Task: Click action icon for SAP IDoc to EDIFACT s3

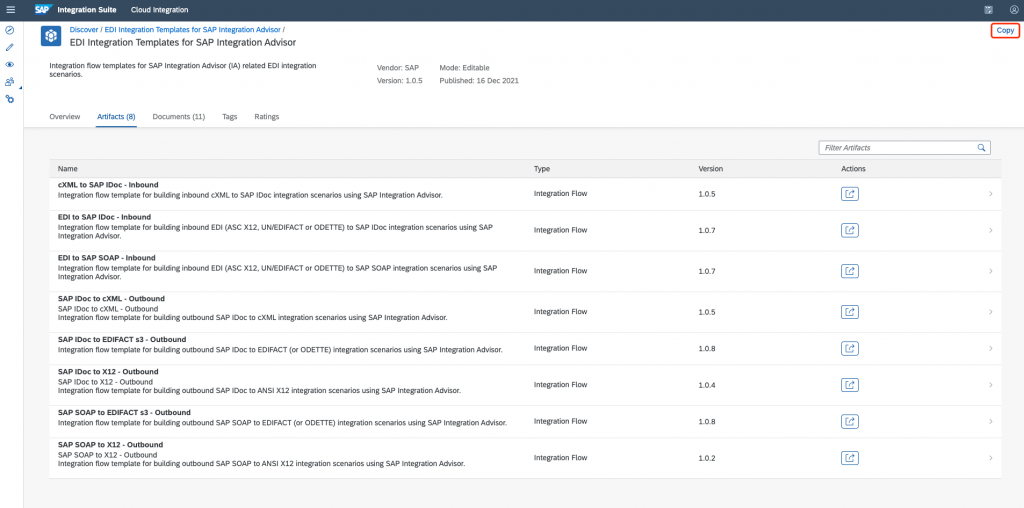Action: pos(850,349)
